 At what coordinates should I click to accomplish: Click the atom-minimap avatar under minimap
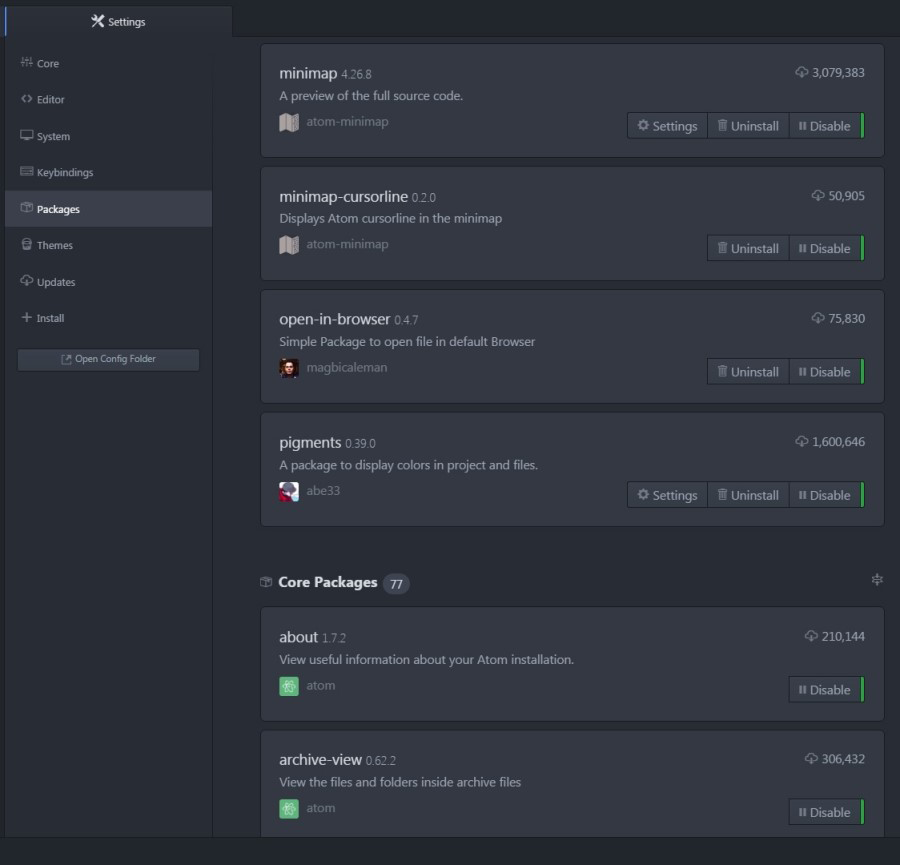pyautogui.click(x=289, y=122)
